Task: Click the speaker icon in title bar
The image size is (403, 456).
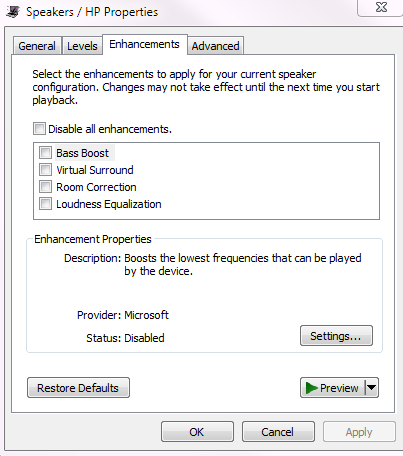Action: 13,12
